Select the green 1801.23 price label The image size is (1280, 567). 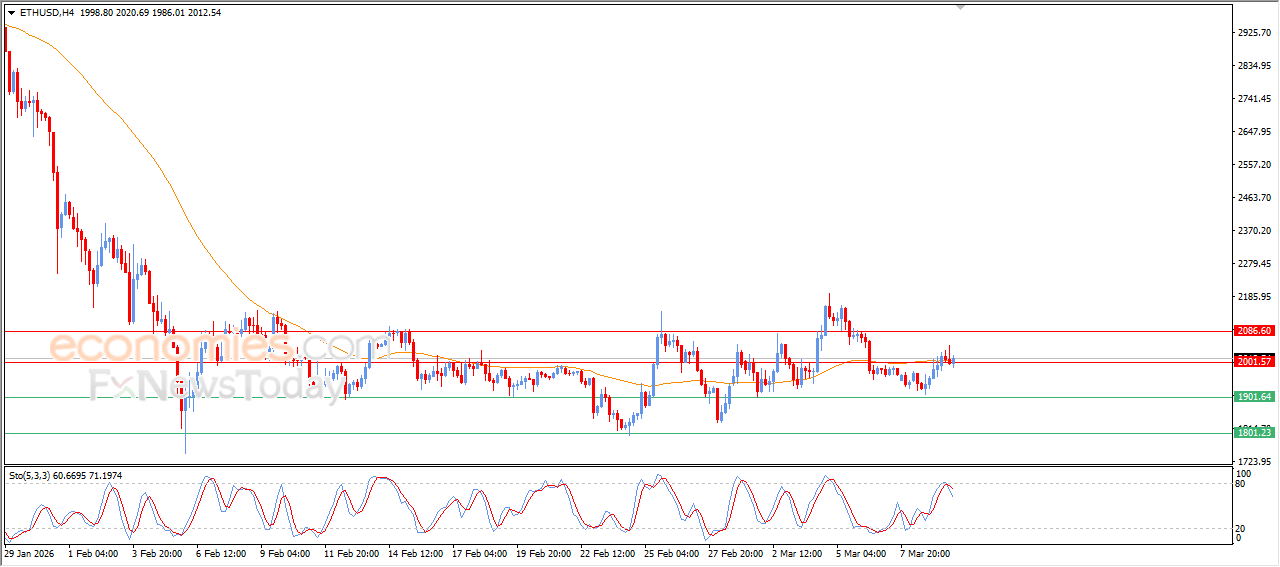[x=1254, y=433]
